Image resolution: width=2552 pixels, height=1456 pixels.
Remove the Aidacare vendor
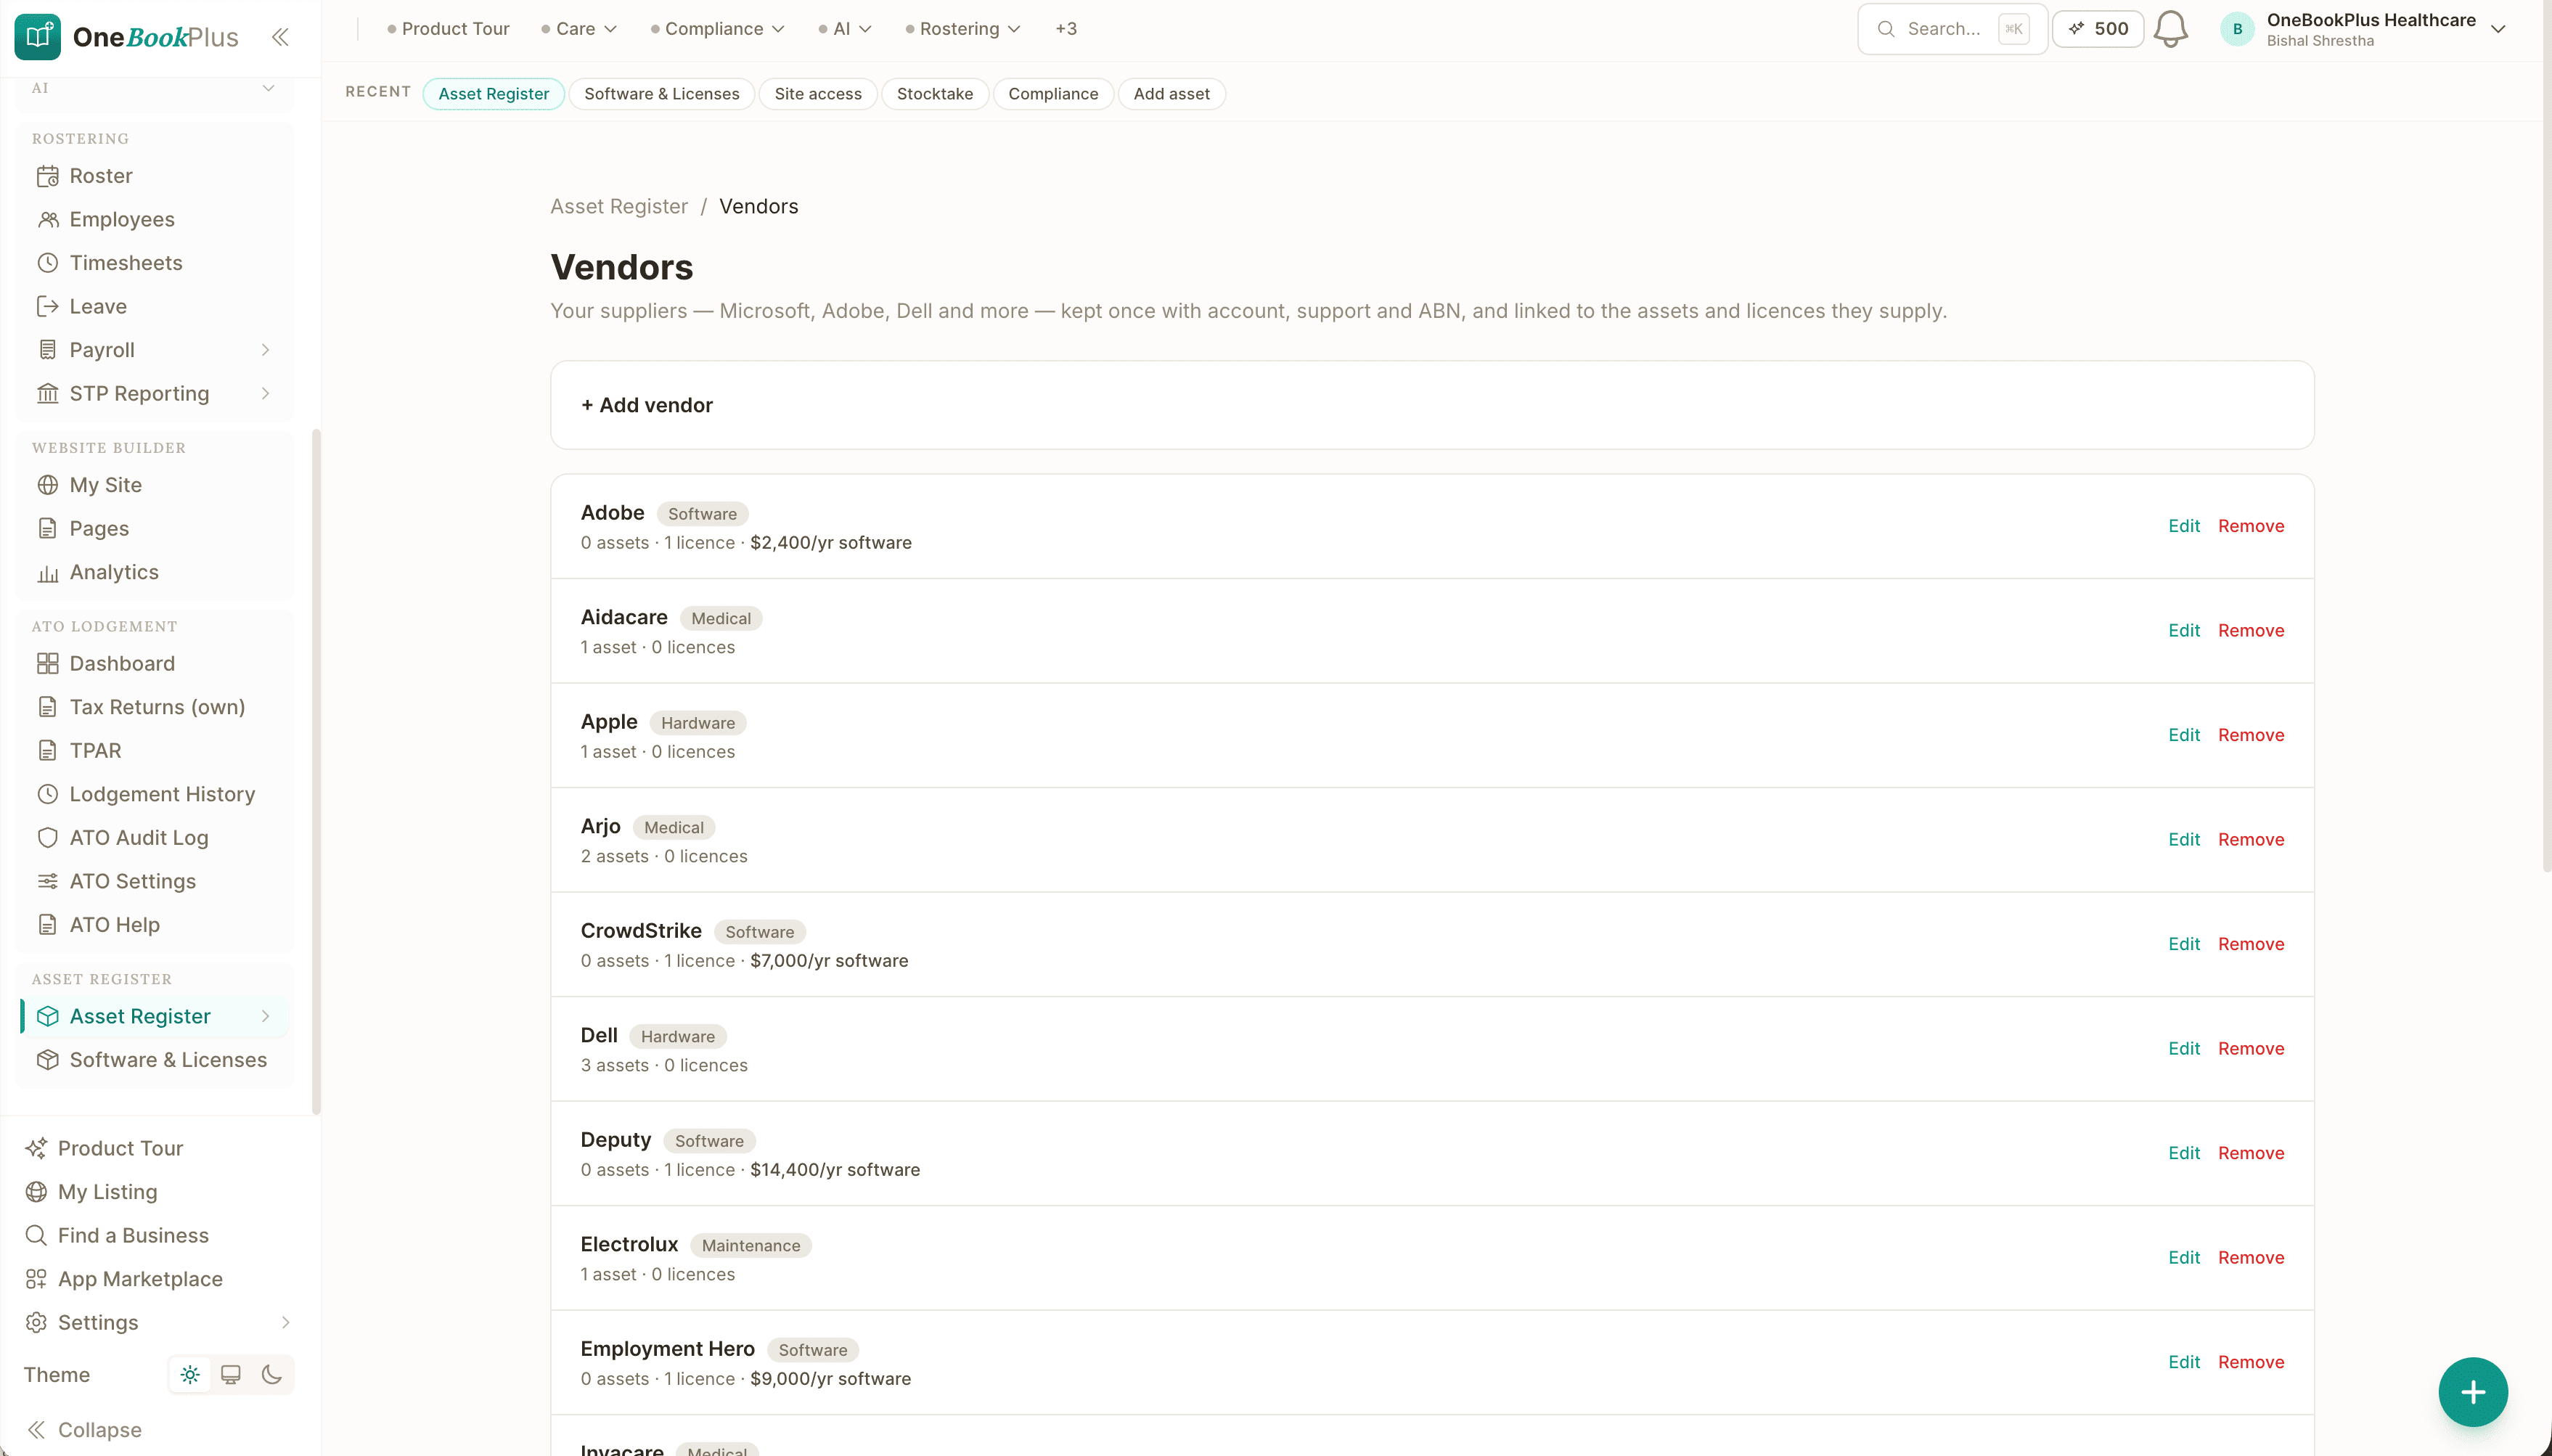pos(2250,630)
